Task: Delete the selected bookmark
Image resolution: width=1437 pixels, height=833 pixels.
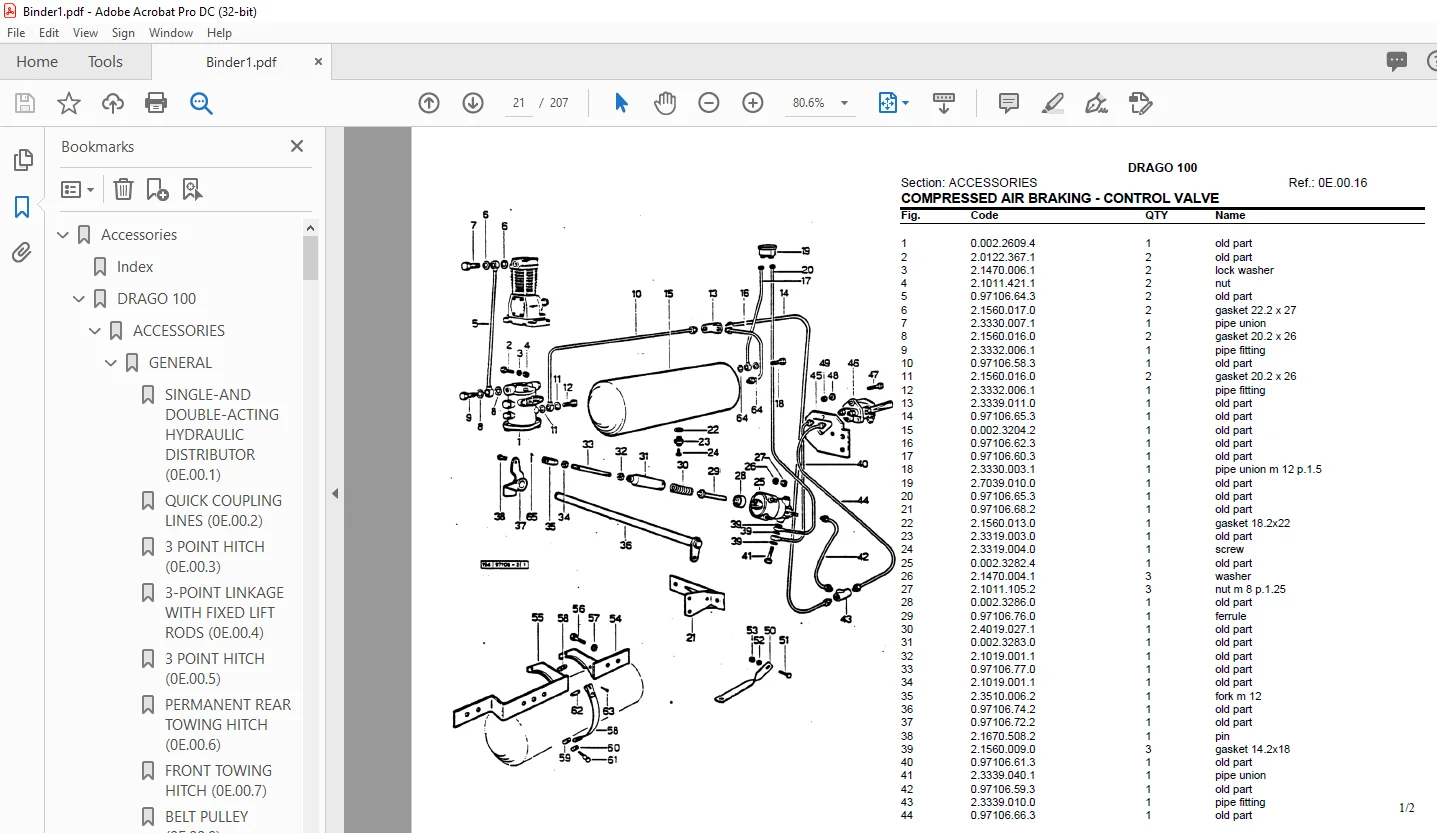Action: pos(123,189)
